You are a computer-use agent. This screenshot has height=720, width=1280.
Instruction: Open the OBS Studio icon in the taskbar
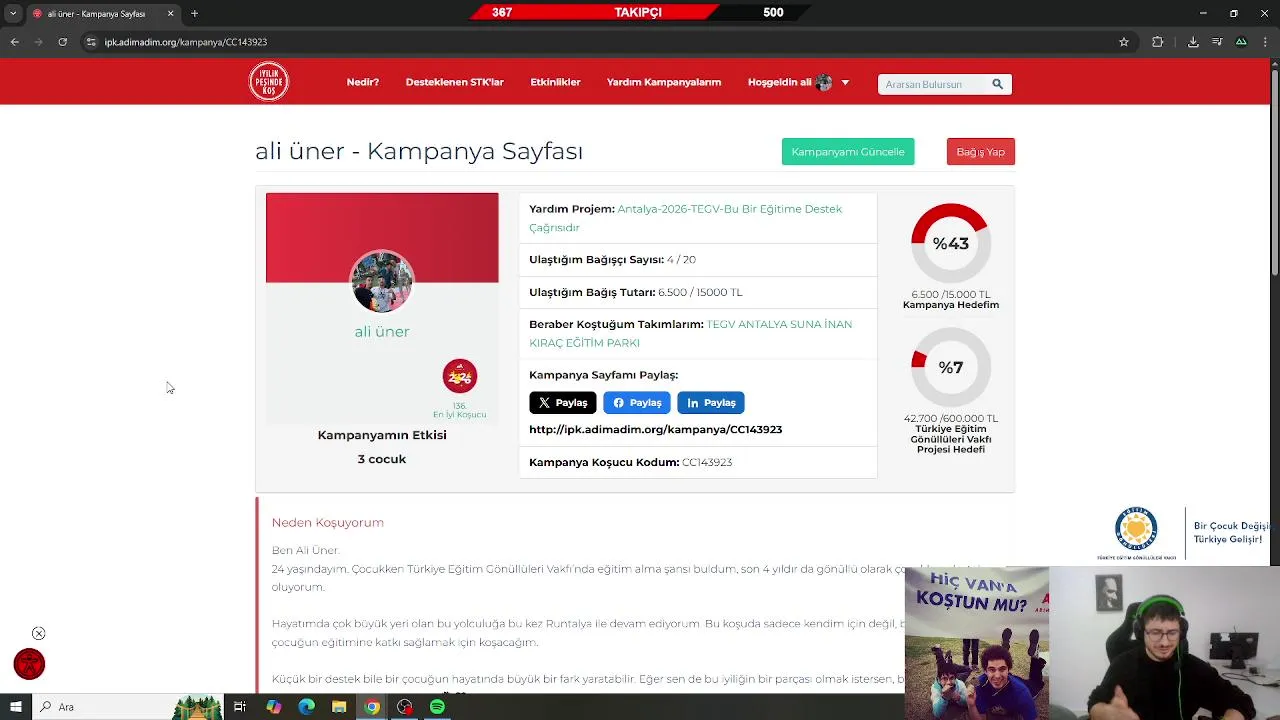point(405,707)
